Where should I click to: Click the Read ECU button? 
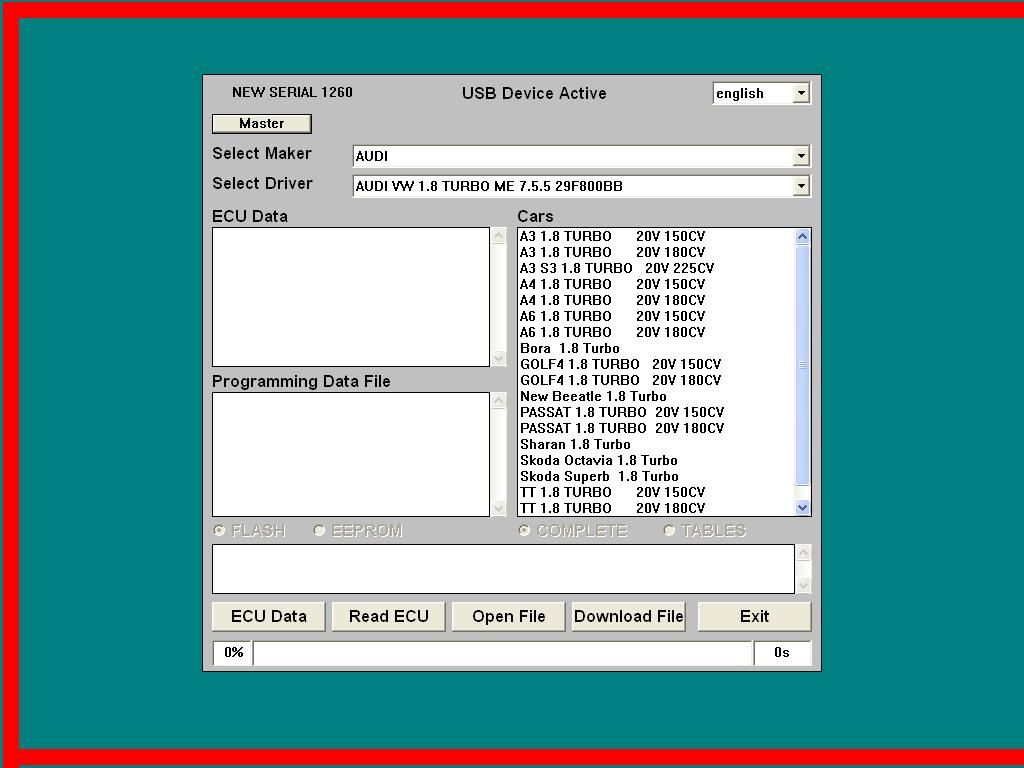[x=389, y=616]
